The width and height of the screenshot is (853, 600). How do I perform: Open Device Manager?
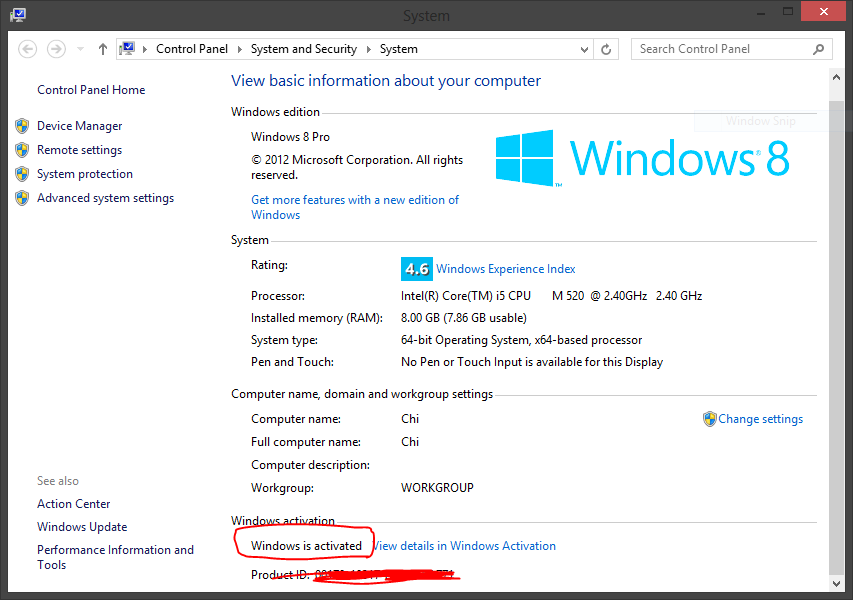pyautogui.click(x=79, y=126)
